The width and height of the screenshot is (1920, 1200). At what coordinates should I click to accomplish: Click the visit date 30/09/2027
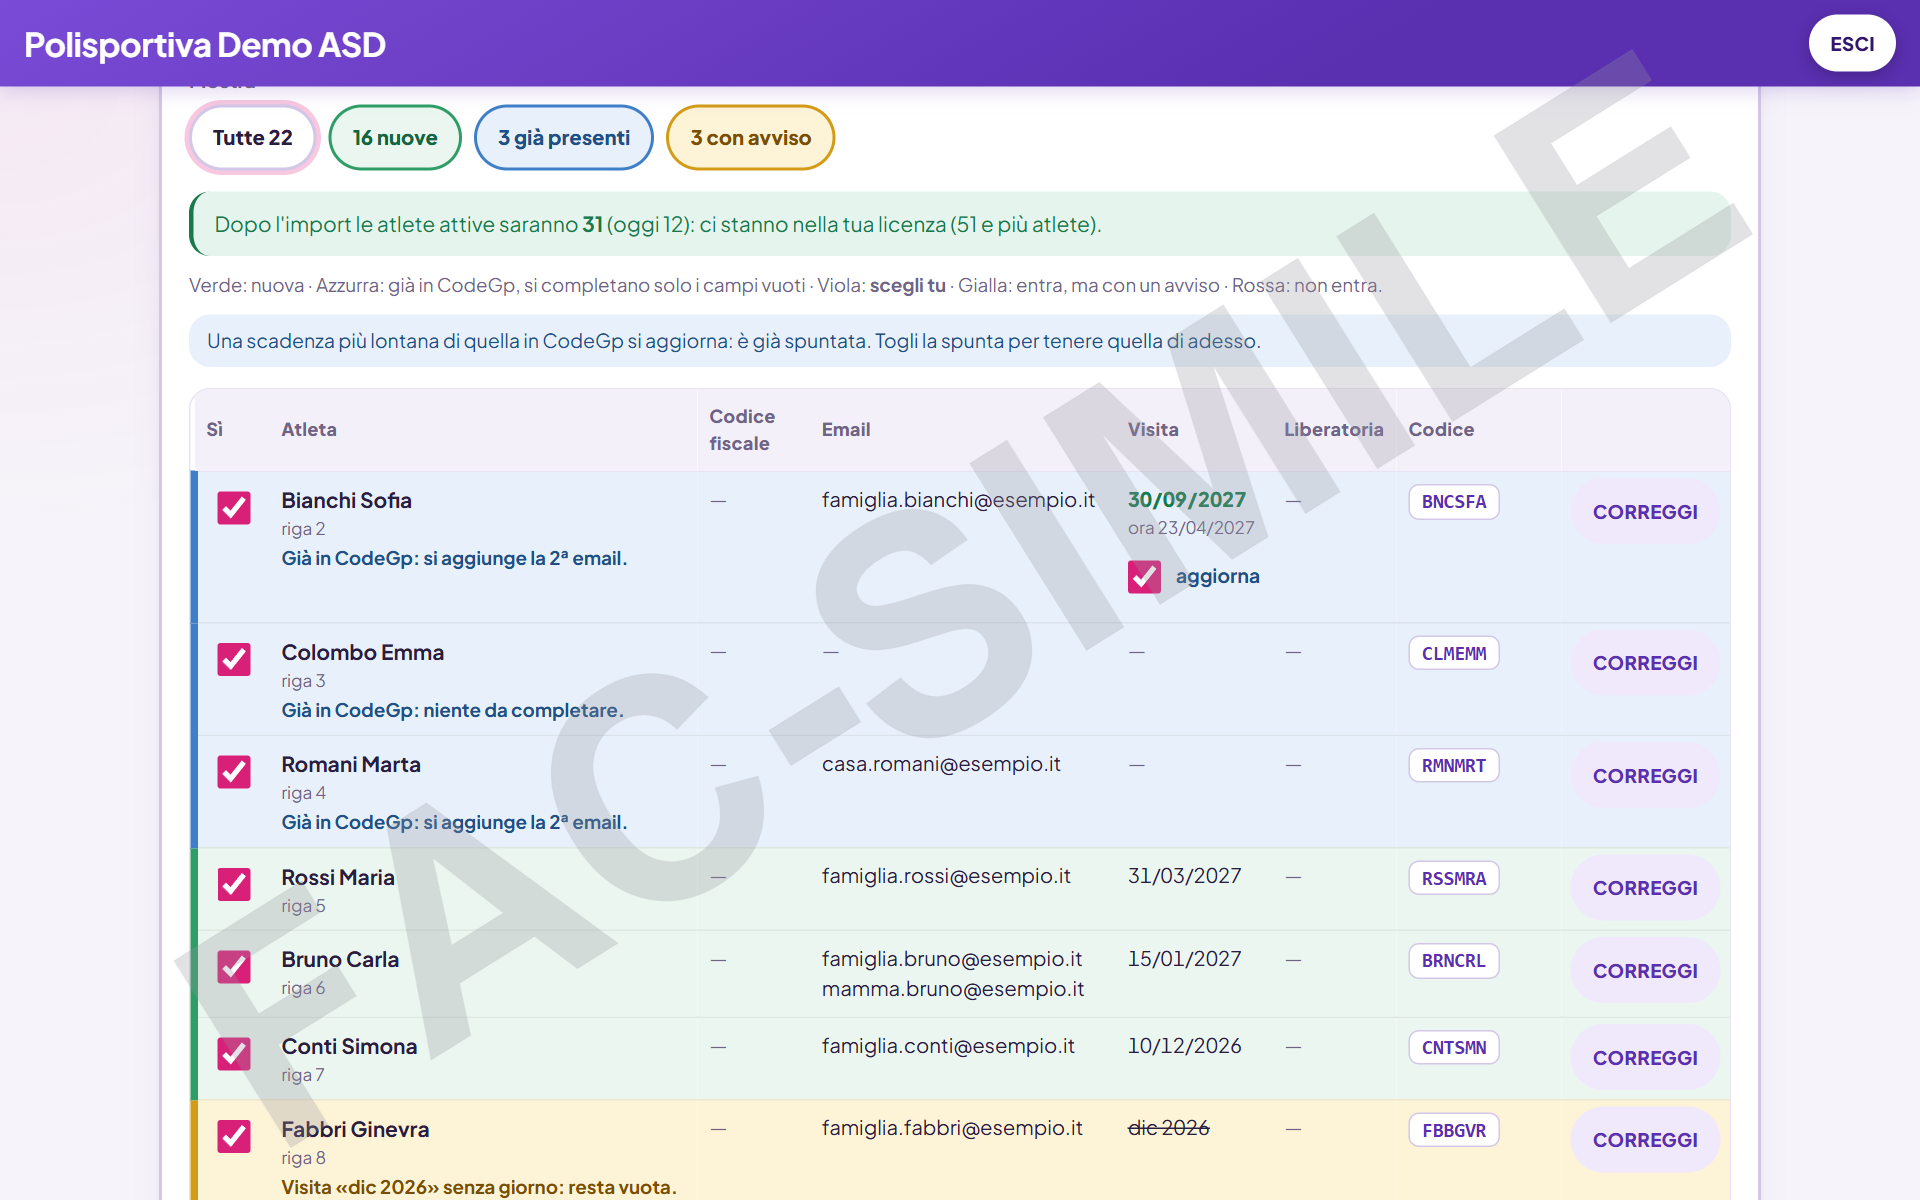tap(1187, 500)
